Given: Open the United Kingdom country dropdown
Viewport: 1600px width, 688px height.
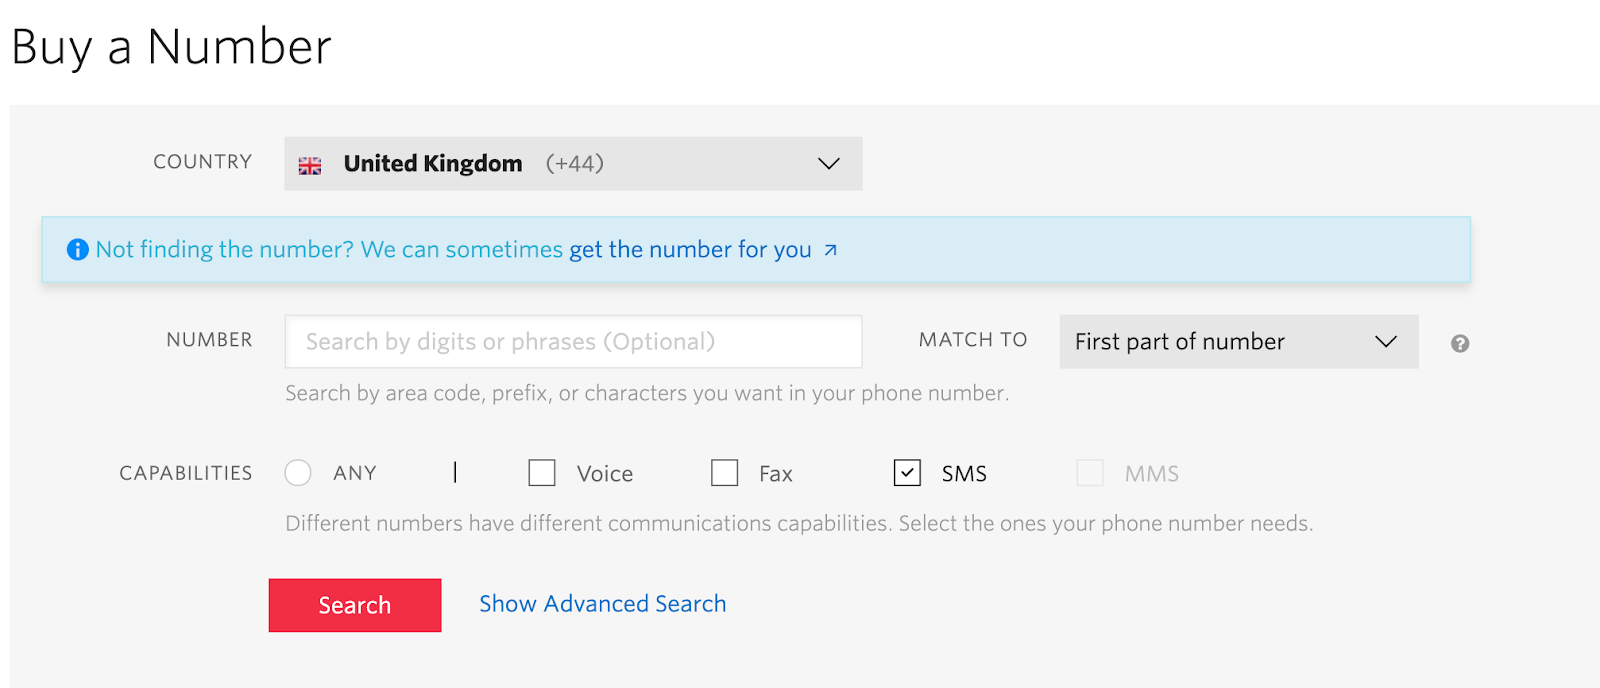Looking at the screenshot, I should [x=573, y=164].
